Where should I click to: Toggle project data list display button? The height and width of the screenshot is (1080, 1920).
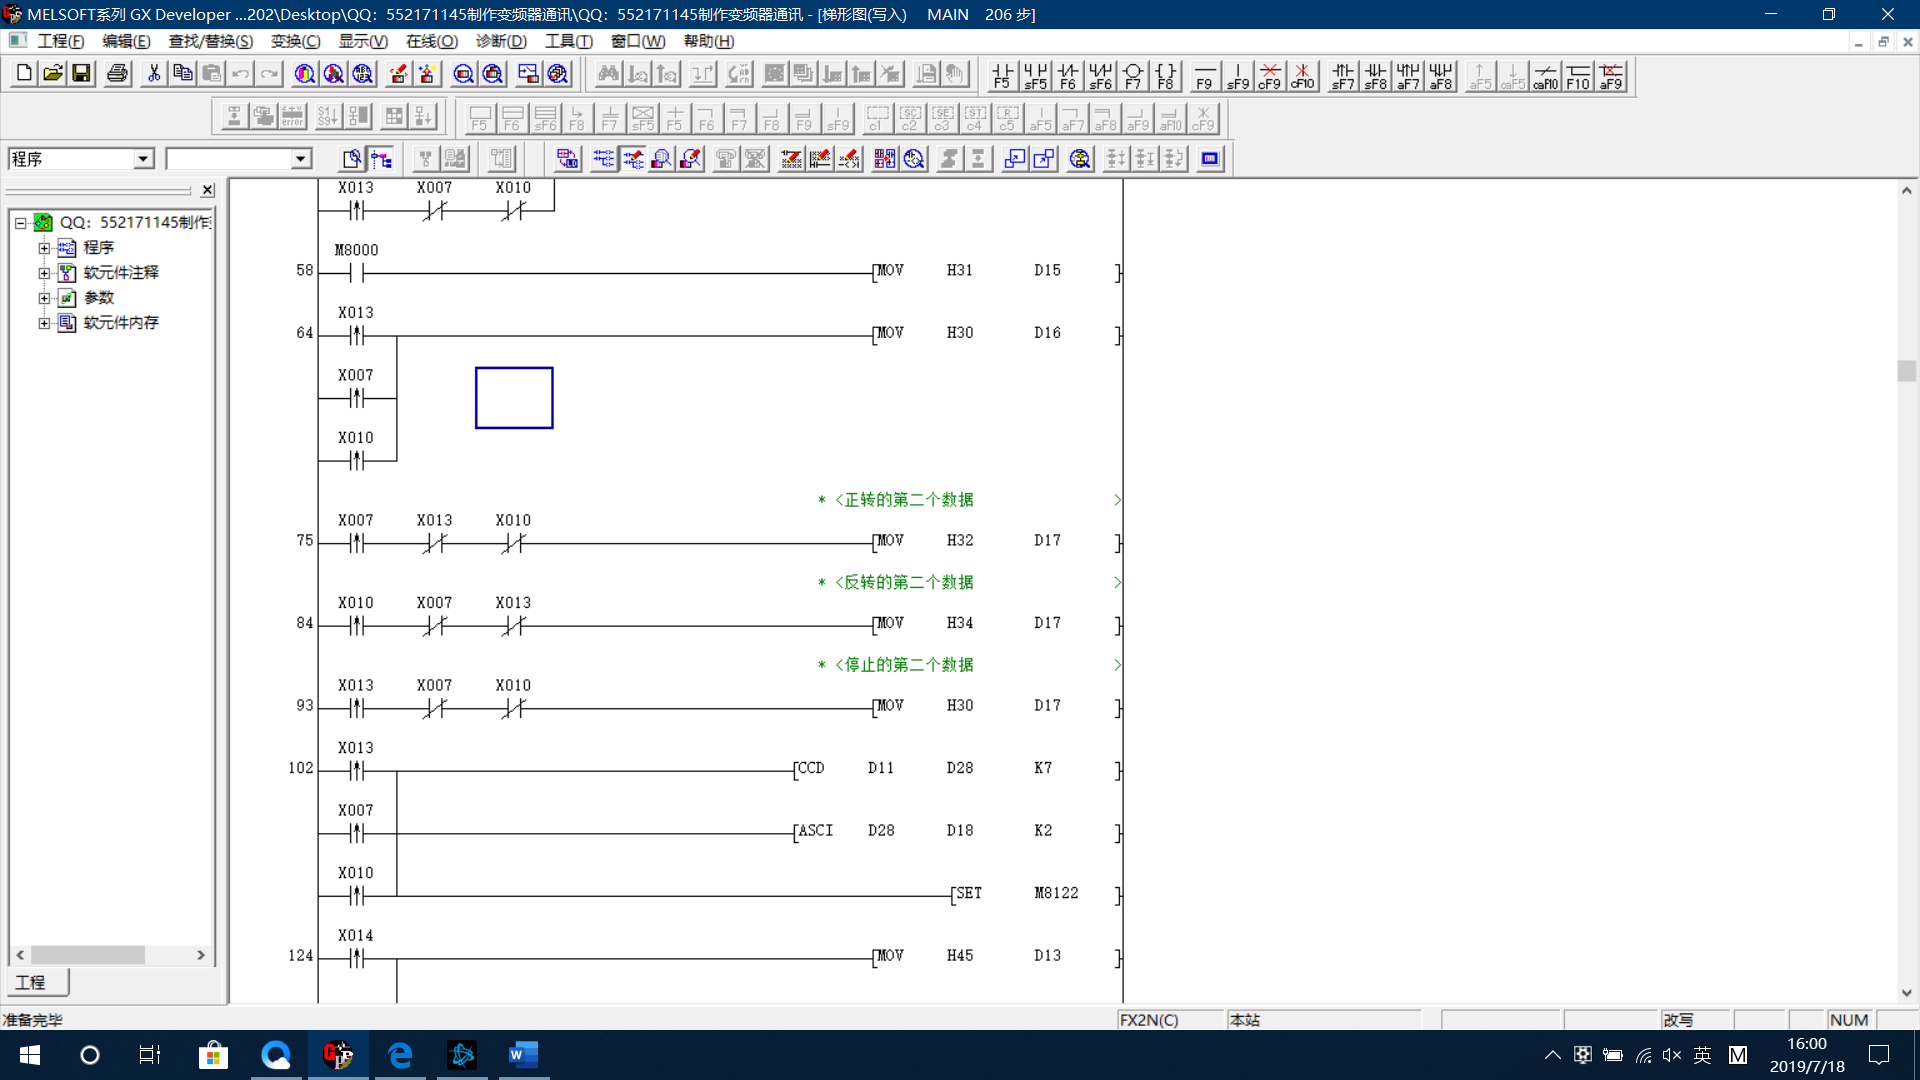tap(381, 159)
